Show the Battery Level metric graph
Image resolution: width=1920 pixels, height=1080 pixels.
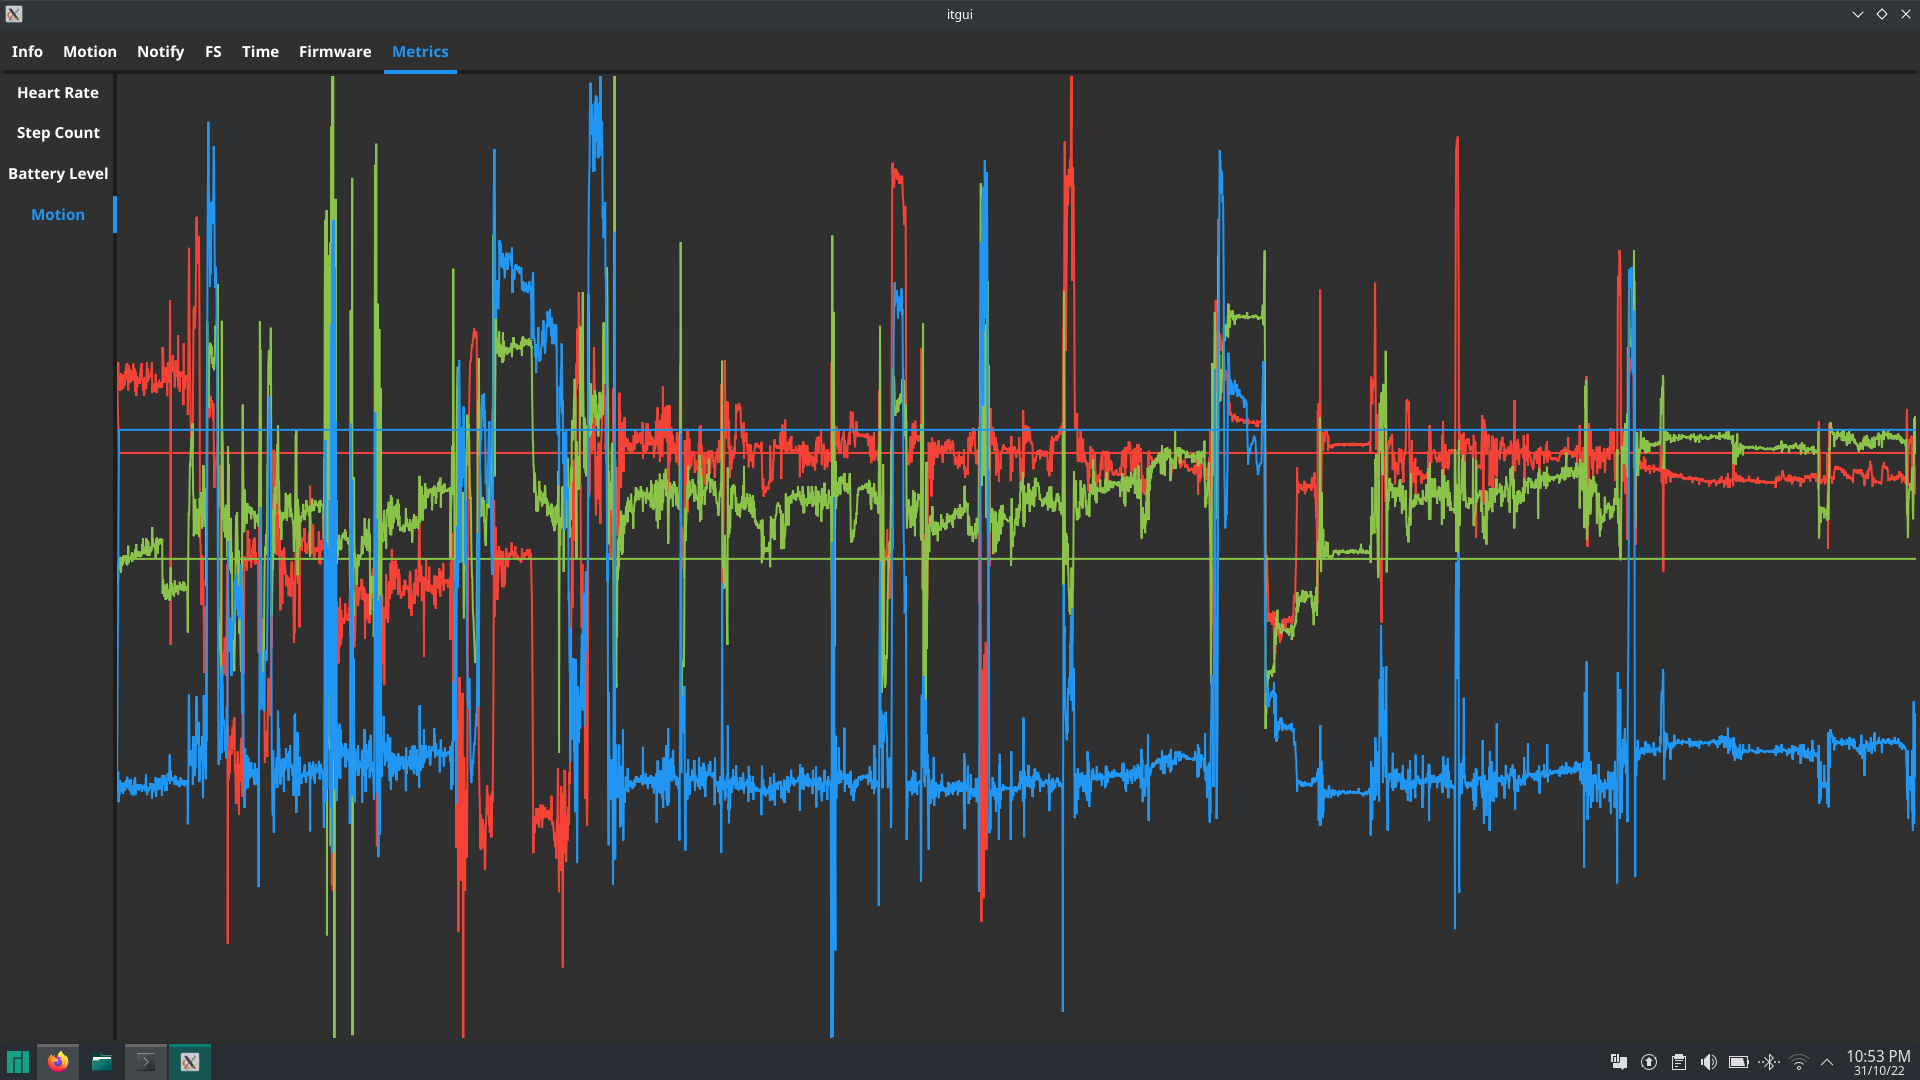click(x=58, y=174)
